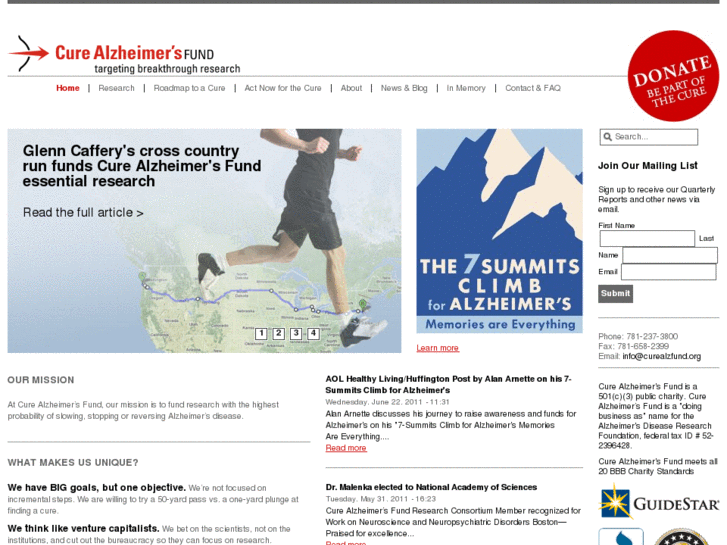Click the Email input field
727x545 pixels.
(669, 272)
